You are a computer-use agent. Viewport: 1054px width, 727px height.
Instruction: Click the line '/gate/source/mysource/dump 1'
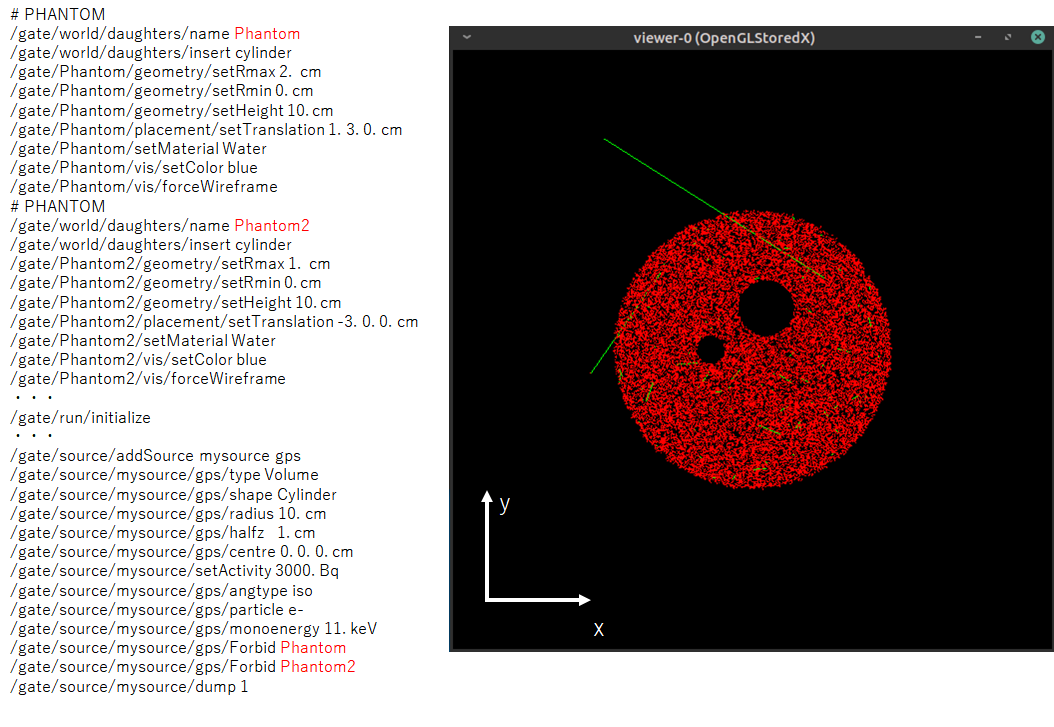tap(129, 687)
